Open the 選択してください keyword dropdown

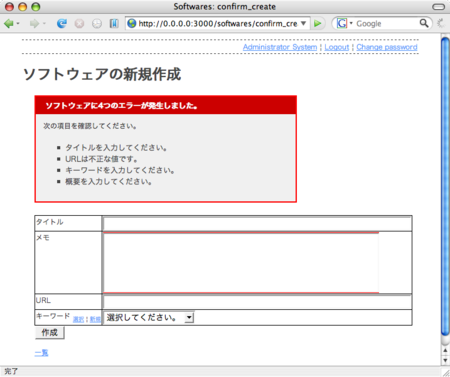149,318
